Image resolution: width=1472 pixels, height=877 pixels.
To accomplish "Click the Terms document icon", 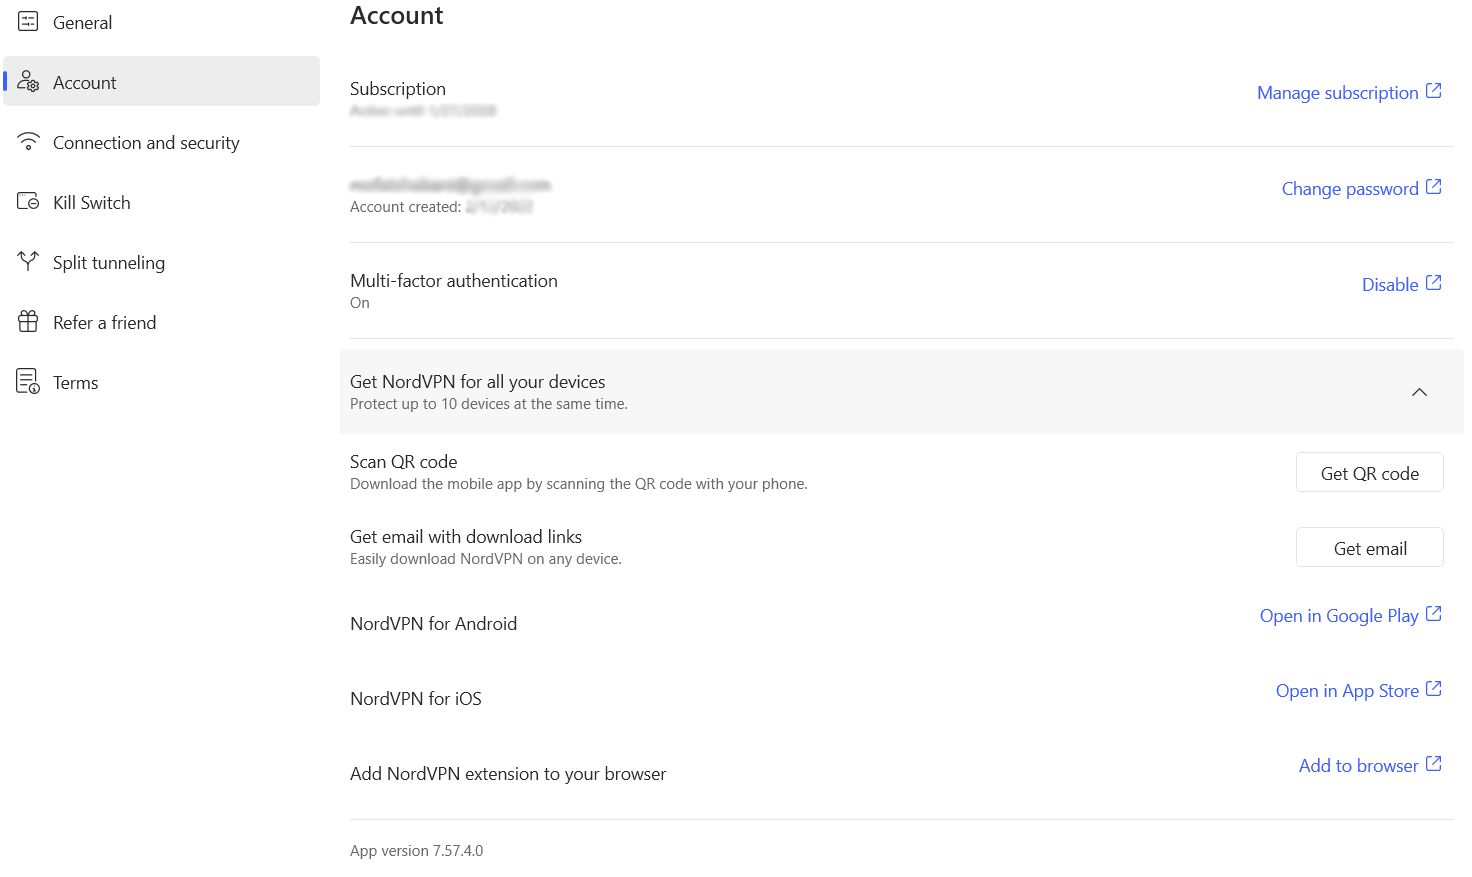I will tap(28, 381).
